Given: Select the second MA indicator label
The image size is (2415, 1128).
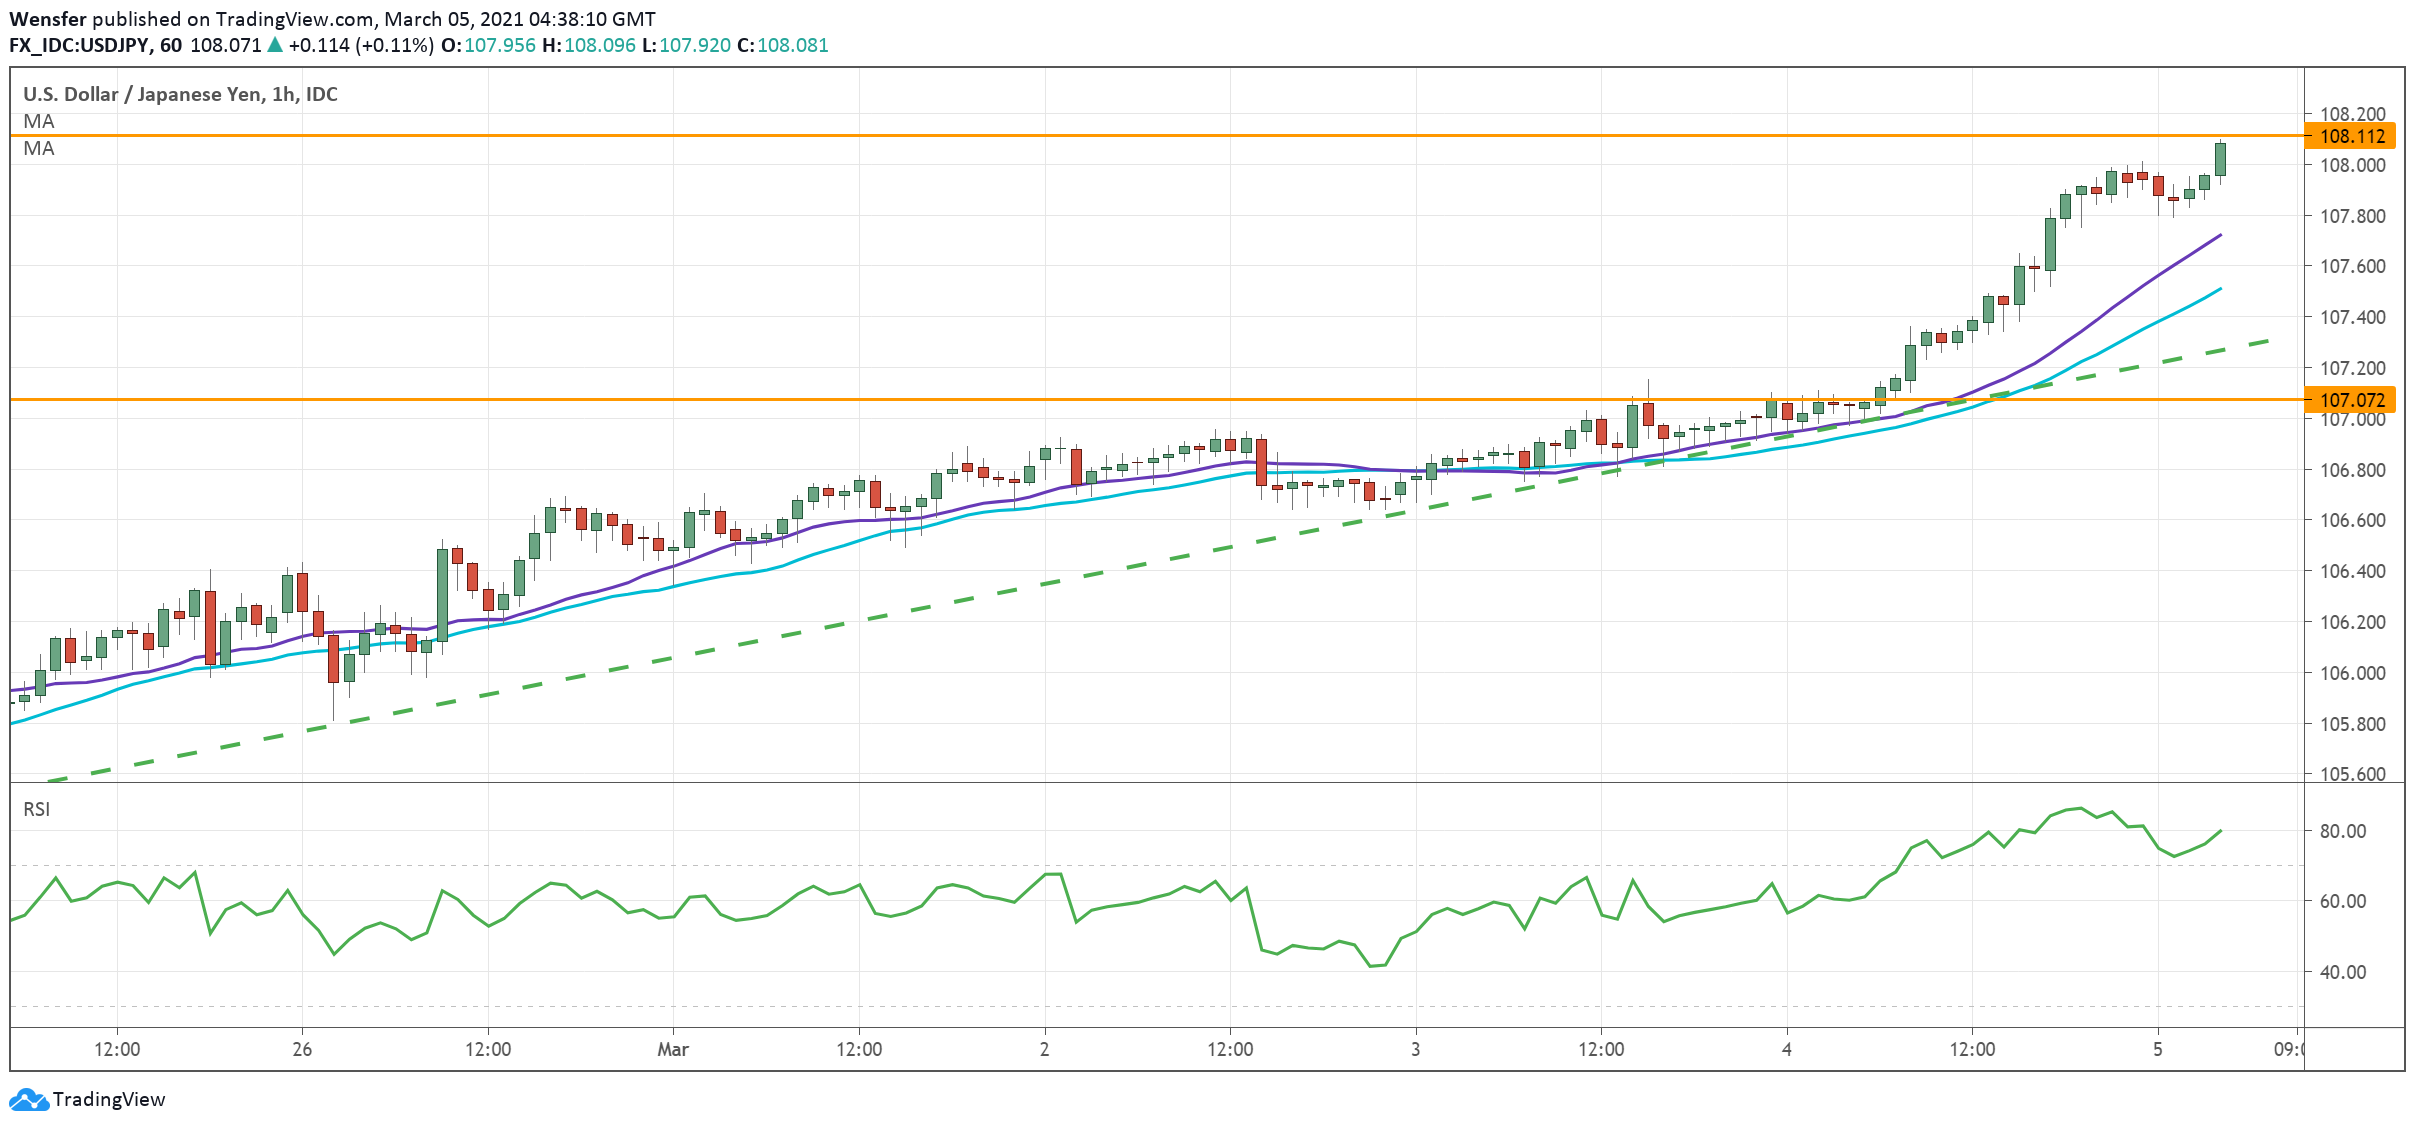Looking at the screenshot, I should click(x=39, y=148).
